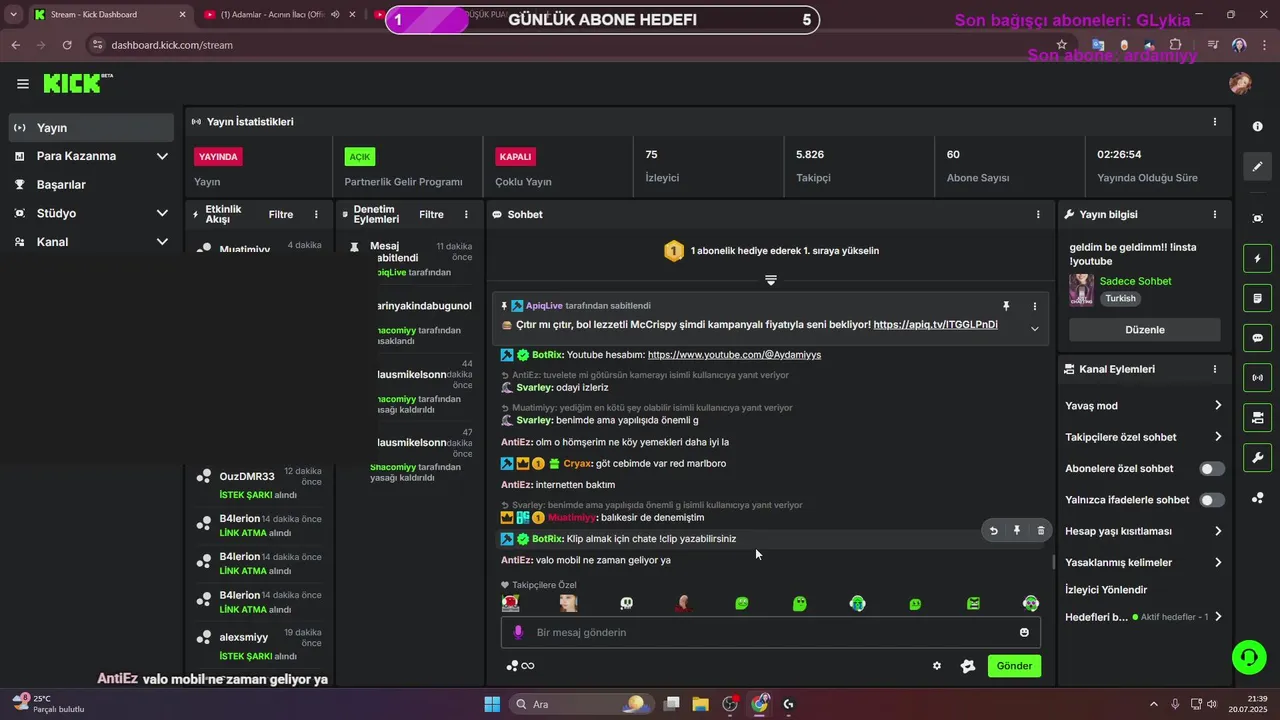Open the BotRix YouTube channel link

(734, 355)
